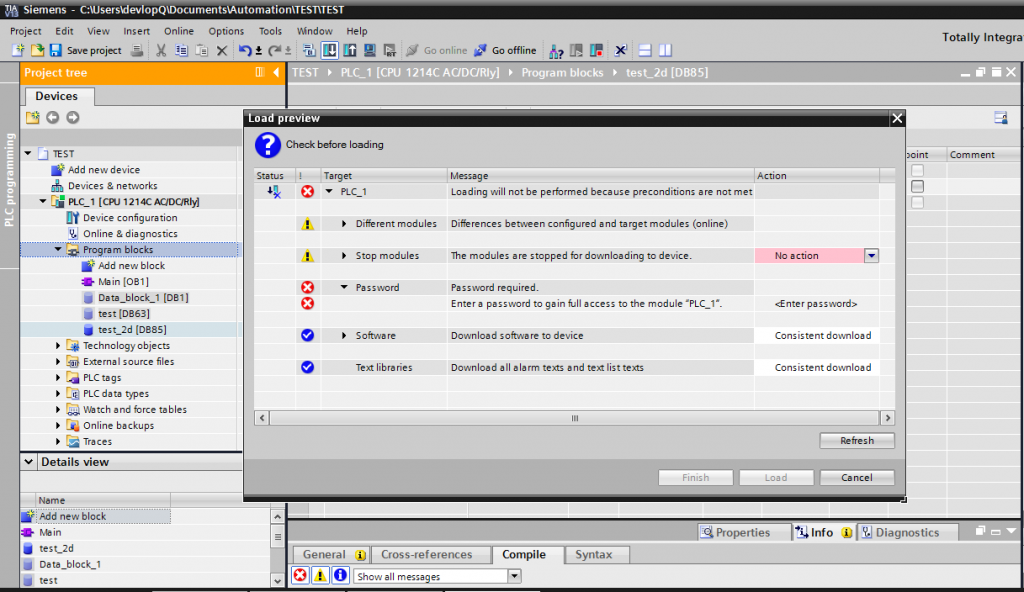
Task: Click the Refresh button
Action: 857,440
